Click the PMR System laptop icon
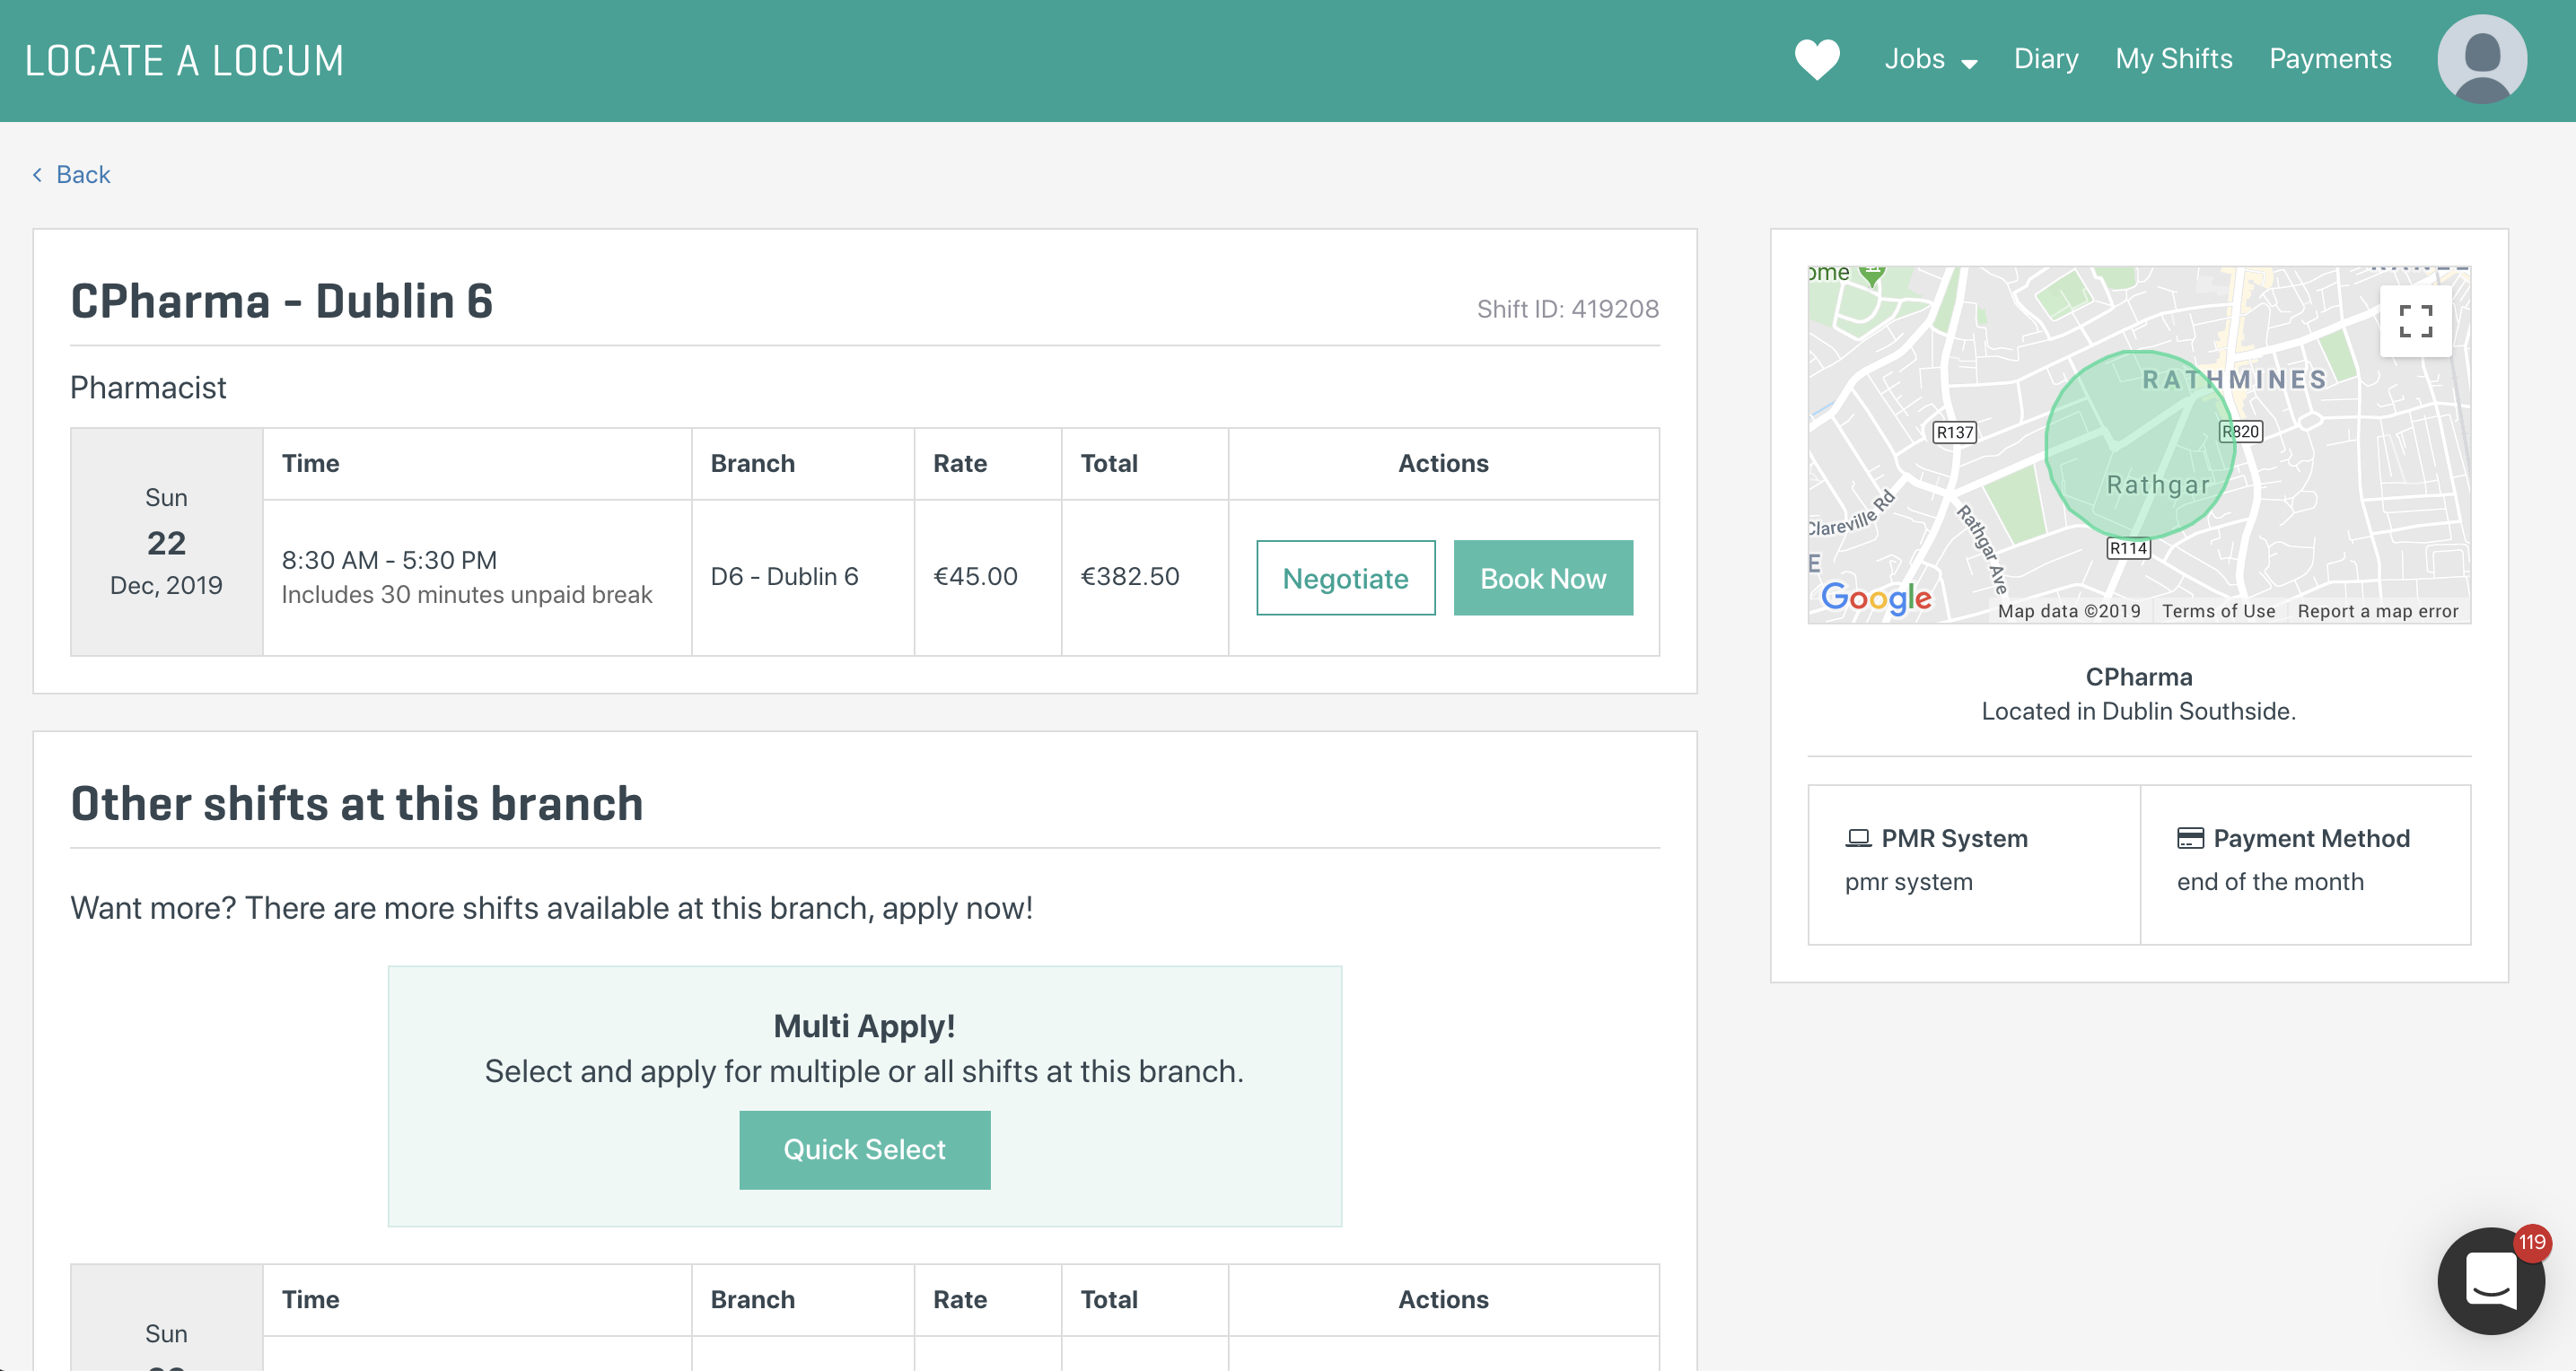The image size is (2576, 1371). (x=1858, y=838)
